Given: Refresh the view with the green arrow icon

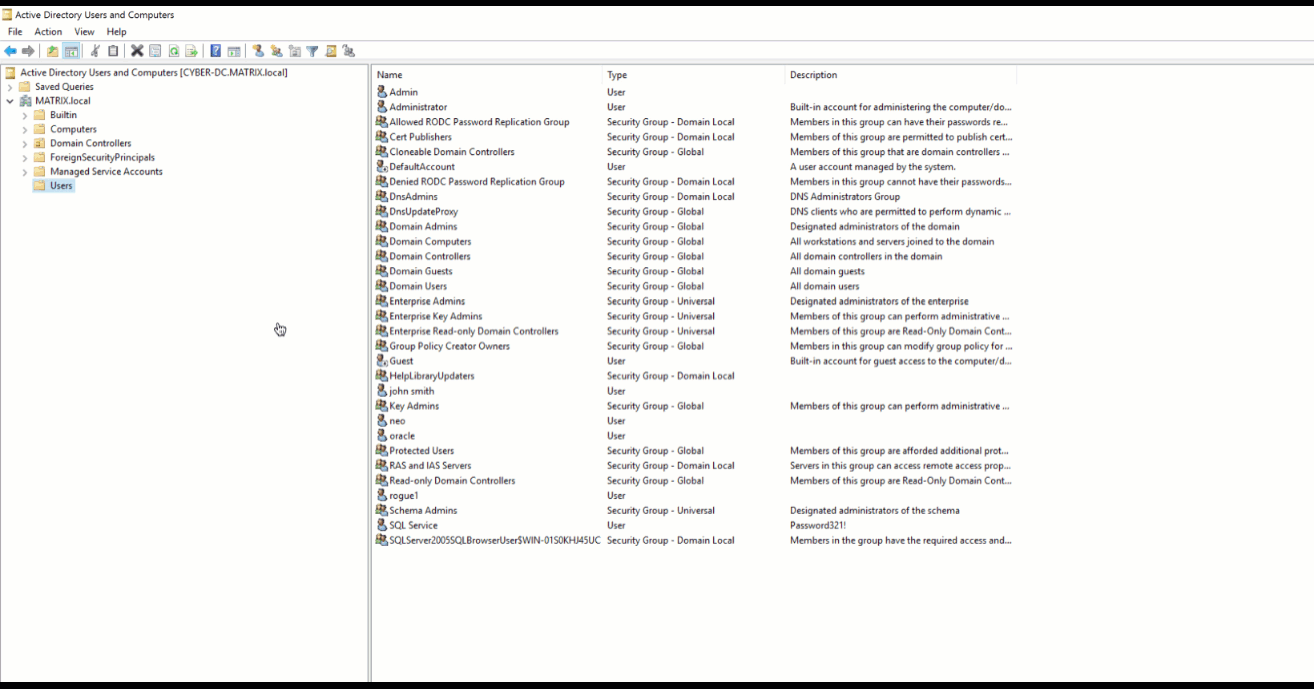Looking at the screenshot, I should coord(174,51).
